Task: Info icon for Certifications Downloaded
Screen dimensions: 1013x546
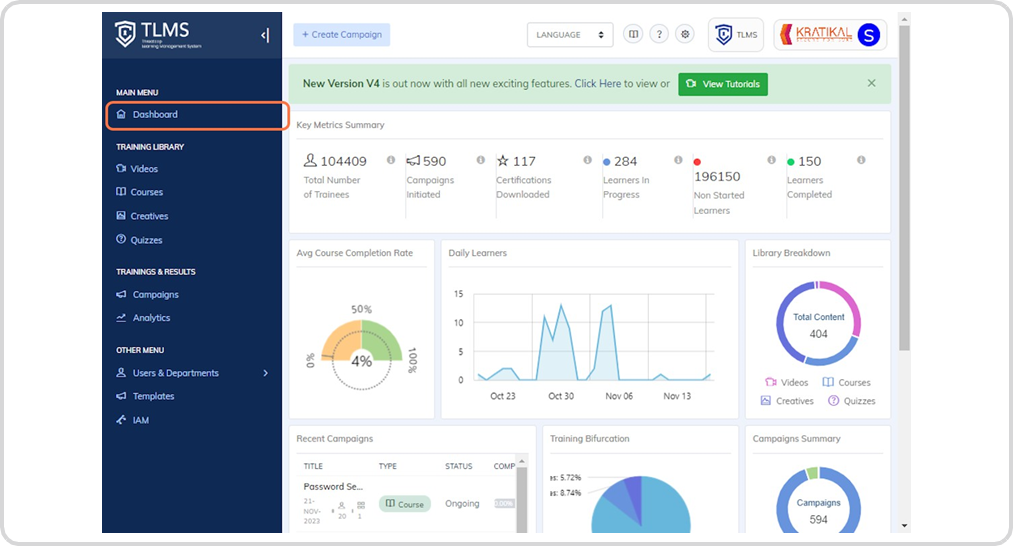Action: coord(587,160)
